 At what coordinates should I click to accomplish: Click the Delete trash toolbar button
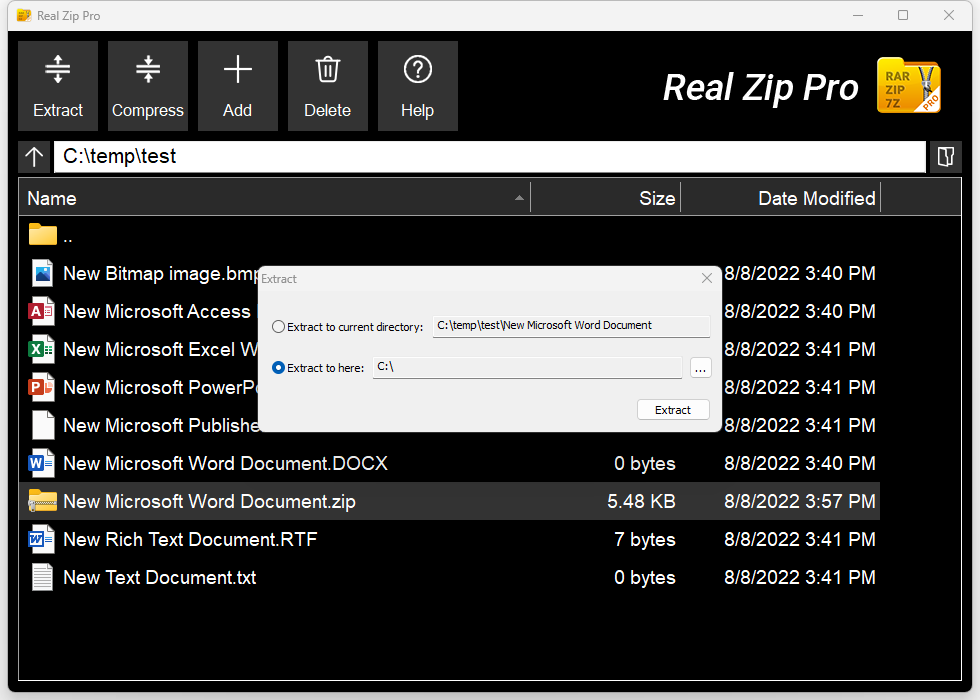tap(328, 86)
